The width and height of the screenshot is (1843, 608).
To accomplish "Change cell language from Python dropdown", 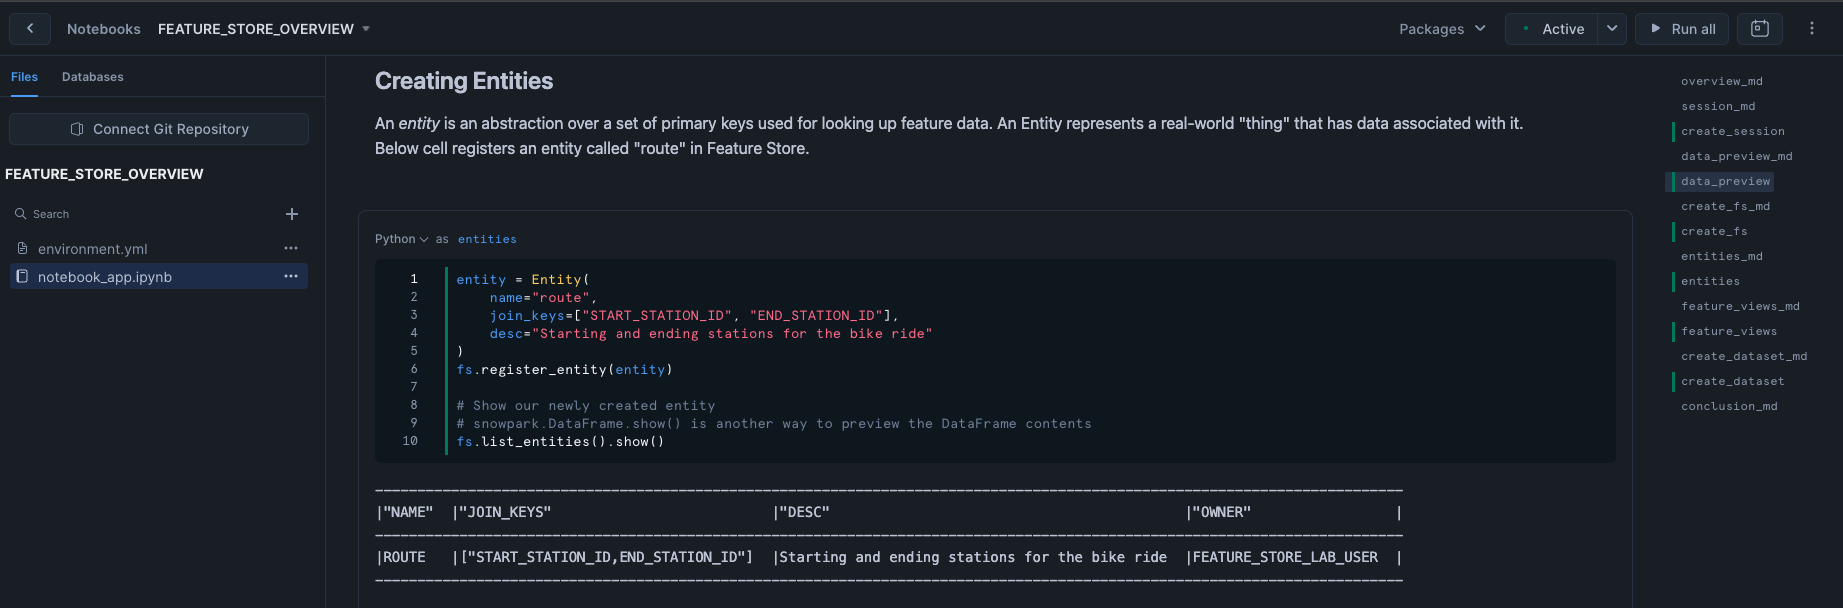I will tap(401, 239).
